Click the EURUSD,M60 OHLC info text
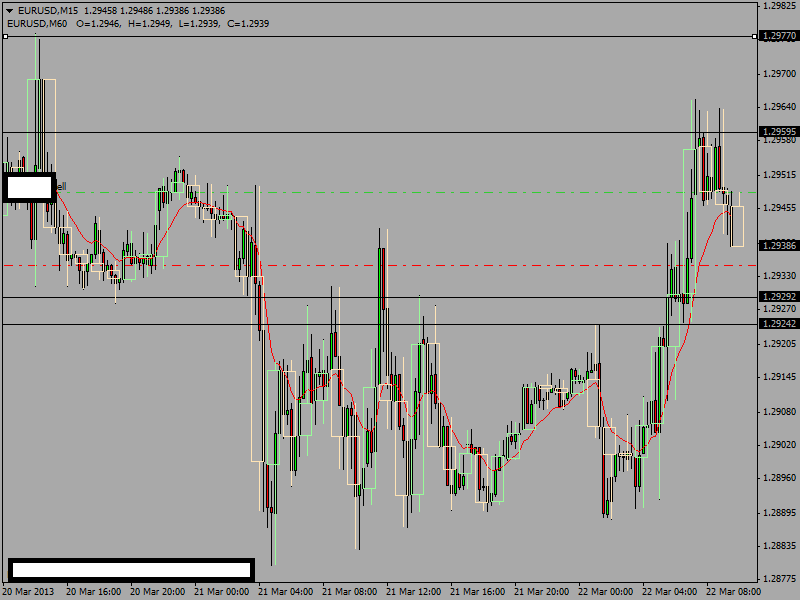 [x=138, y=23]
